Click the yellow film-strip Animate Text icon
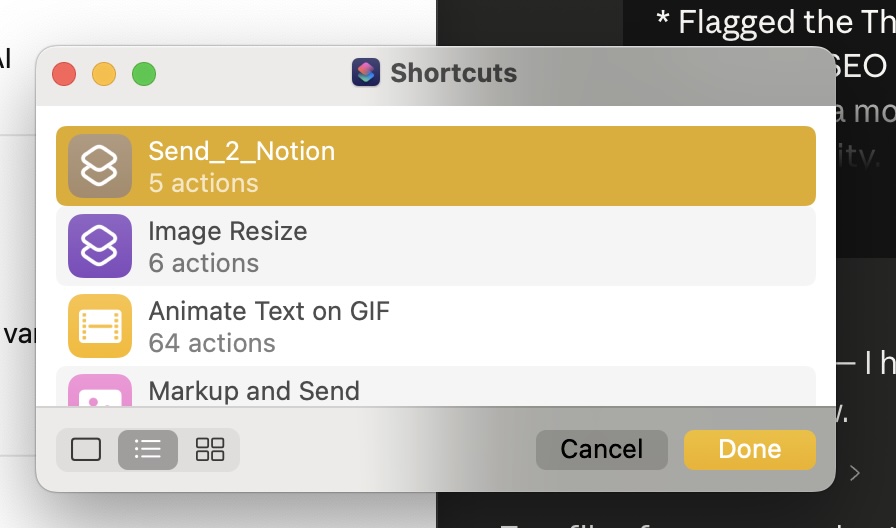The width and height of the screenshot is (896, 528). coord(100,326)
